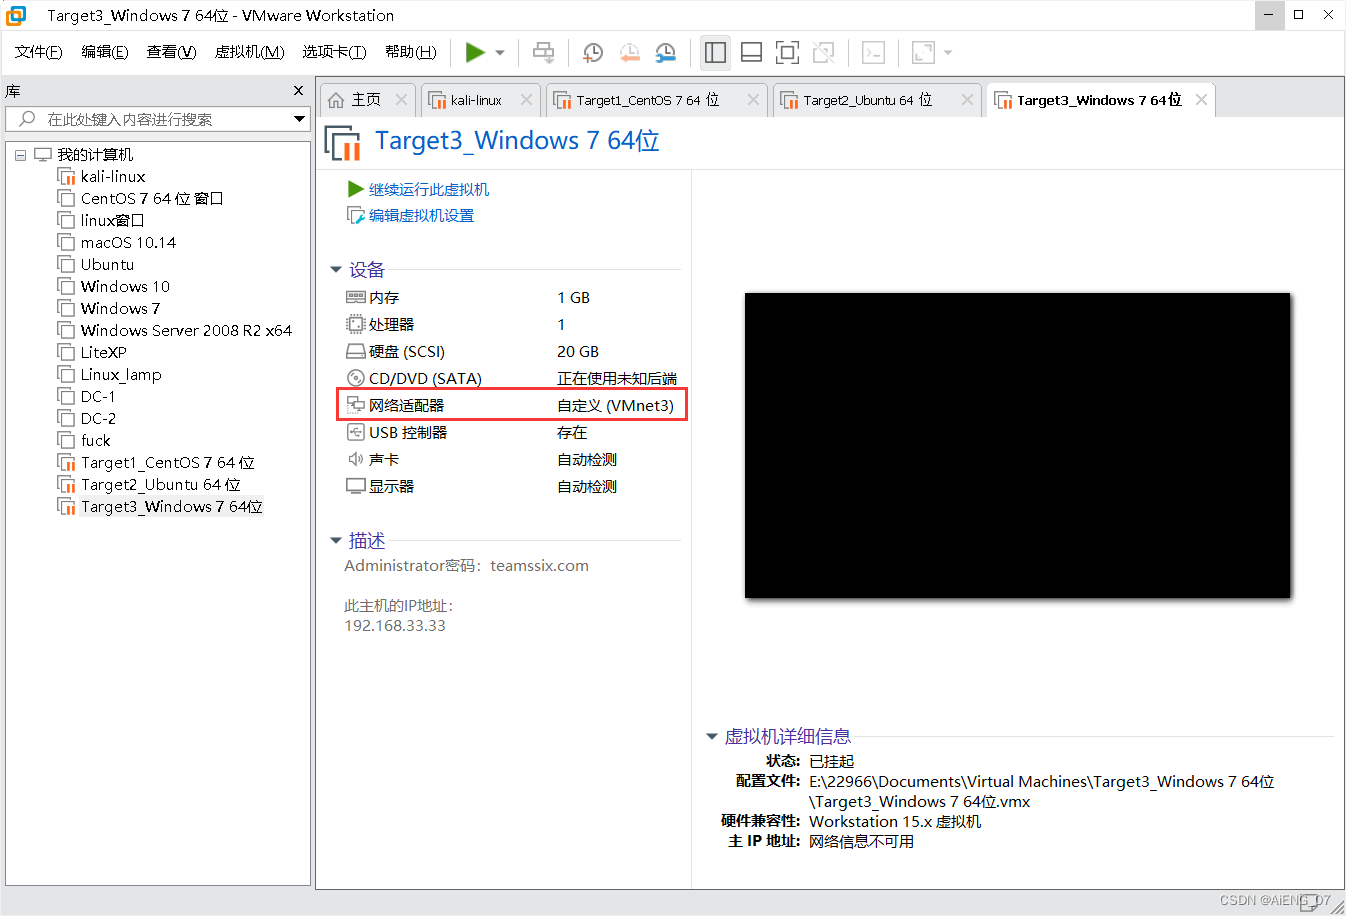Toggle the library sidebar view icon
This screenshot has height=916, width=1346.
point(715,52)
